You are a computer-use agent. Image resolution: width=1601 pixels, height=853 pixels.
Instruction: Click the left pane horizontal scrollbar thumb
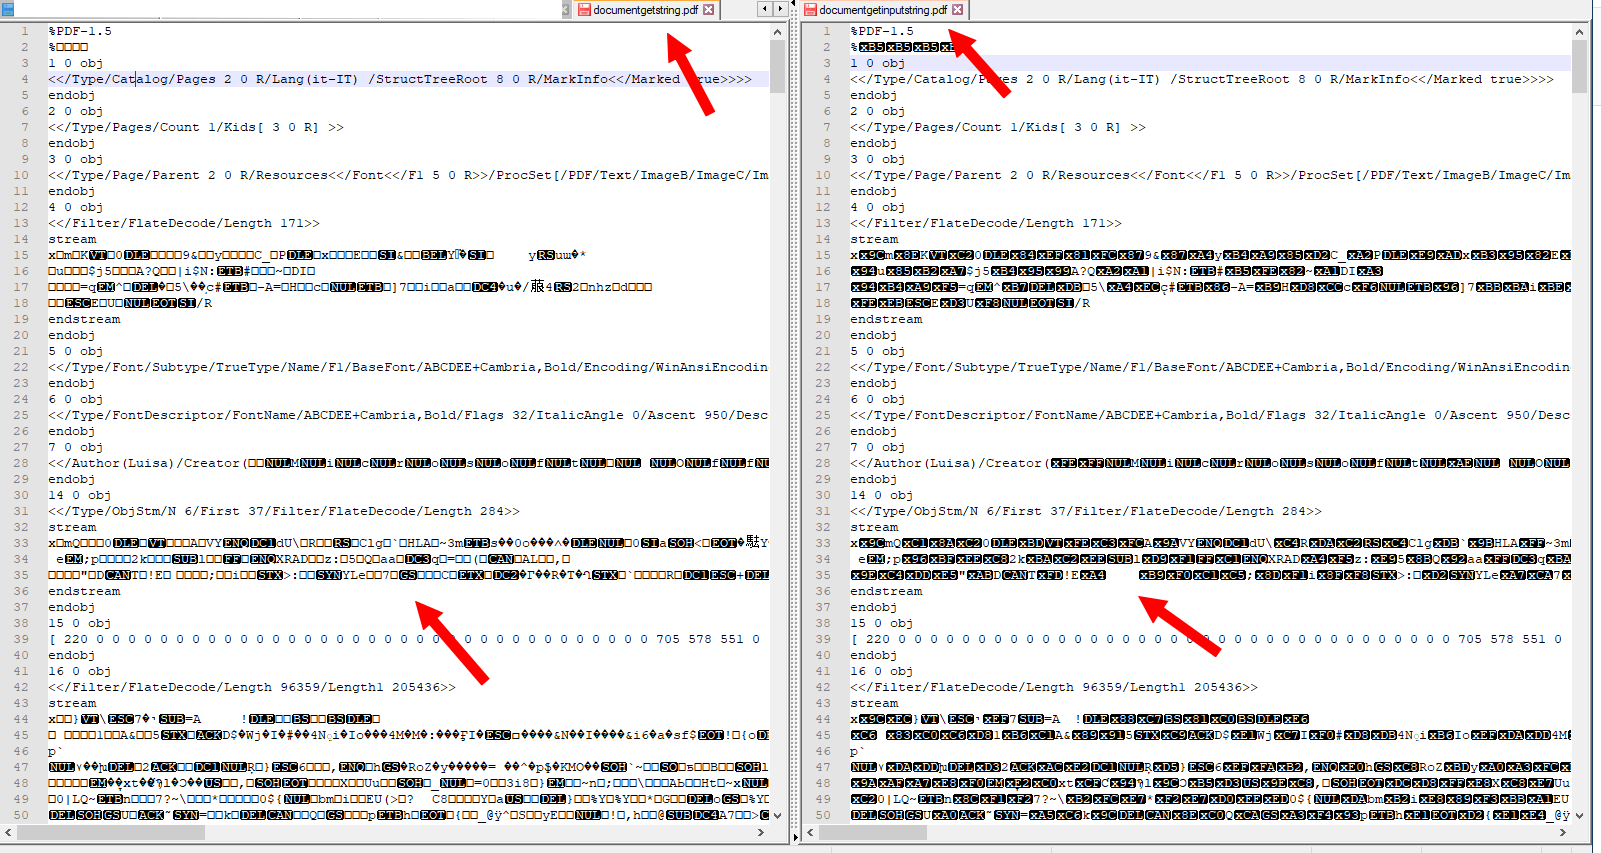pyautogui.click(x=110, y=832)
